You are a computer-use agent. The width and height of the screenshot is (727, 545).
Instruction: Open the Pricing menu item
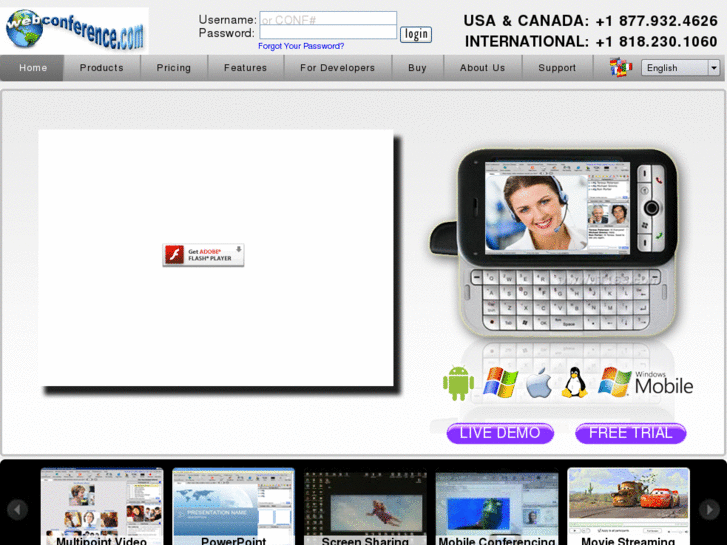(173, 68)
